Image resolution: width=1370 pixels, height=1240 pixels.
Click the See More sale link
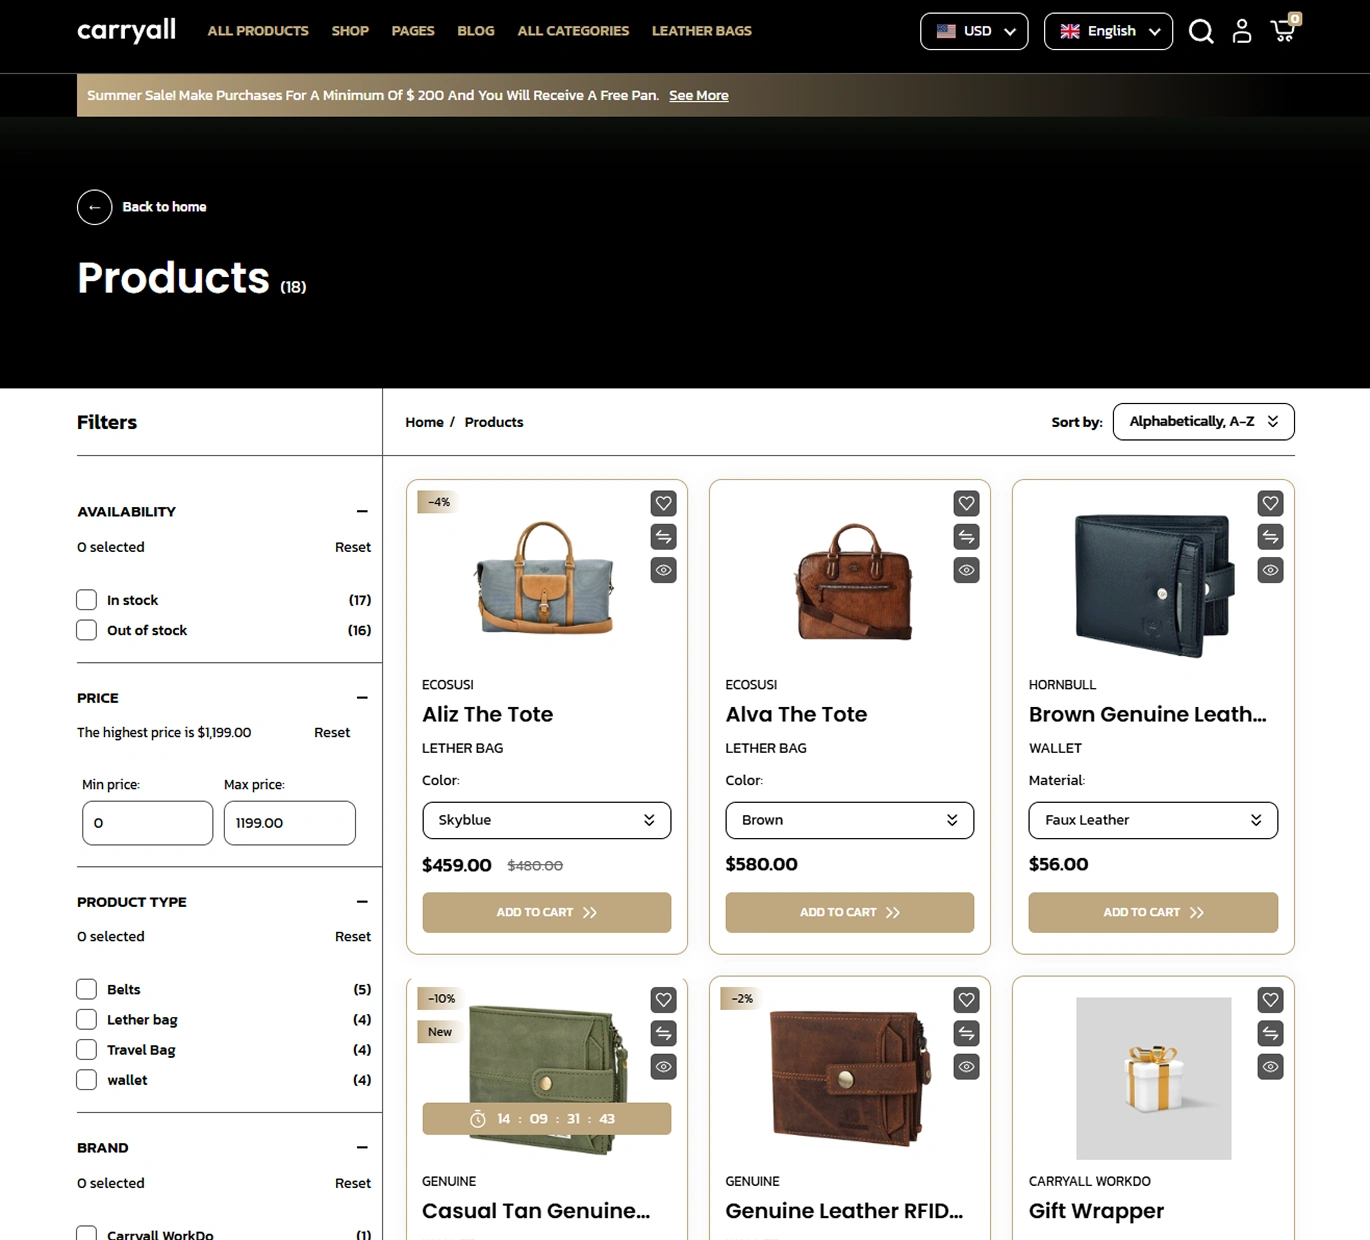click(698, 95)
